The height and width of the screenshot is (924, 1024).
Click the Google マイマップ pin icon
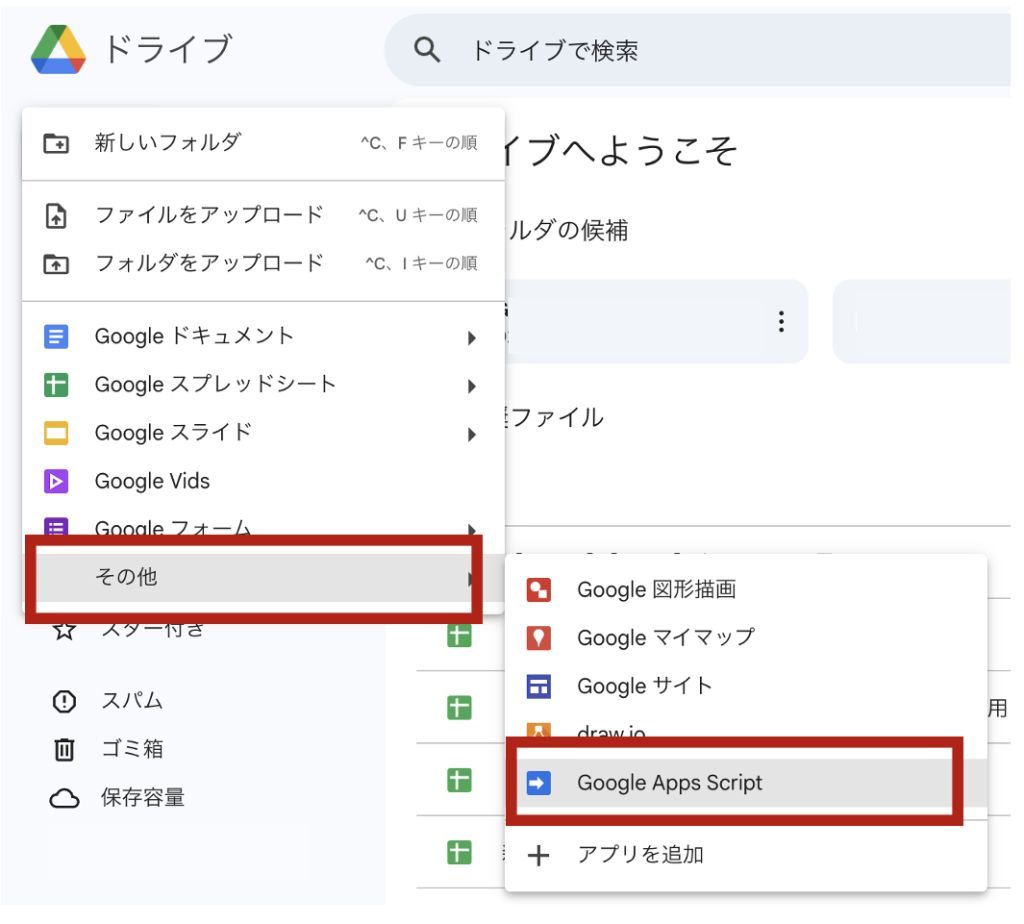click(x=539, y=638)
